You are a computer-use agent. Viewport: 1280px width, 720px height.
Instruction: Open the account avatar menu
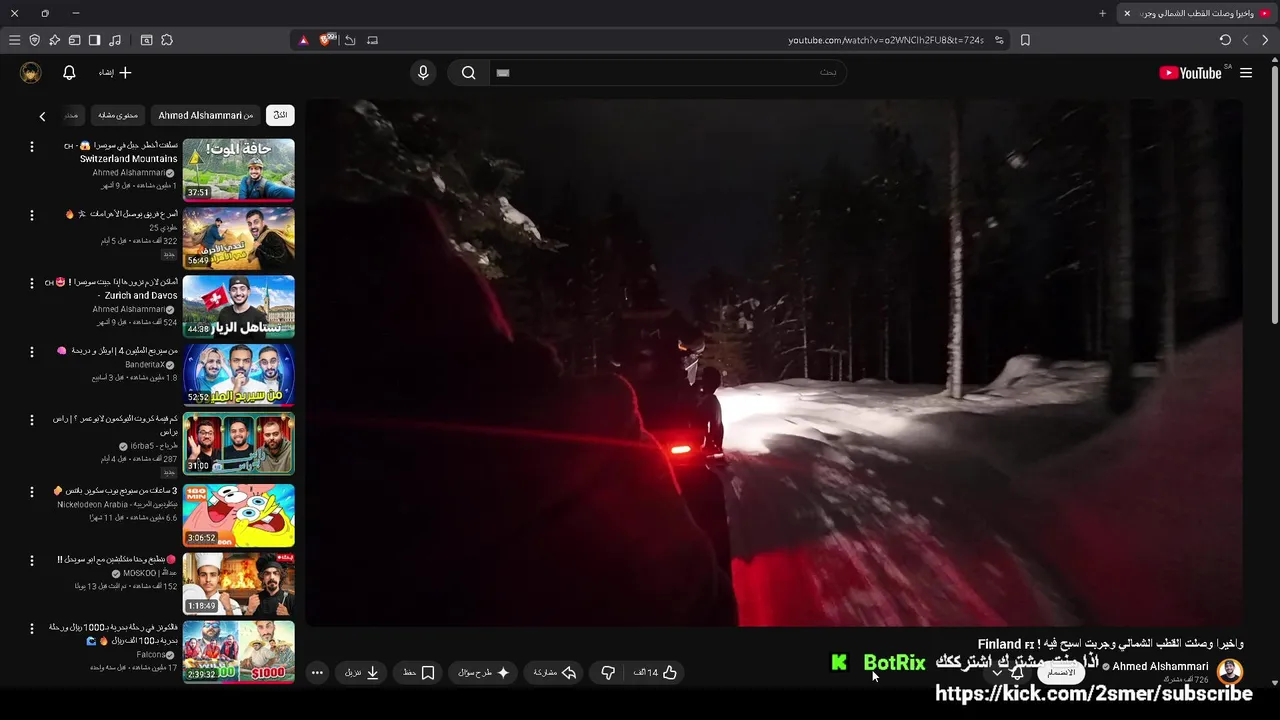click(31, 72)
